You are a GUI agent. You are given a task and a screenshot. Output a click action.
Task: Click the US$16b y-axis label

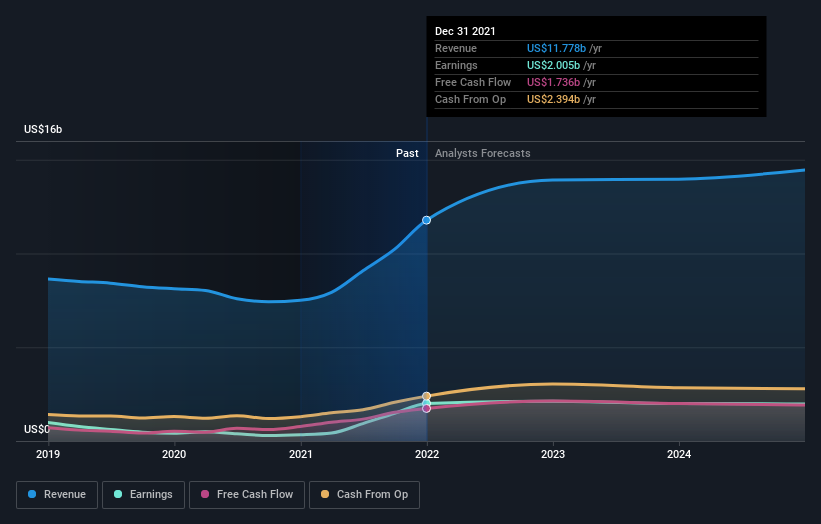pyautogui.click(x=43, y=129)
